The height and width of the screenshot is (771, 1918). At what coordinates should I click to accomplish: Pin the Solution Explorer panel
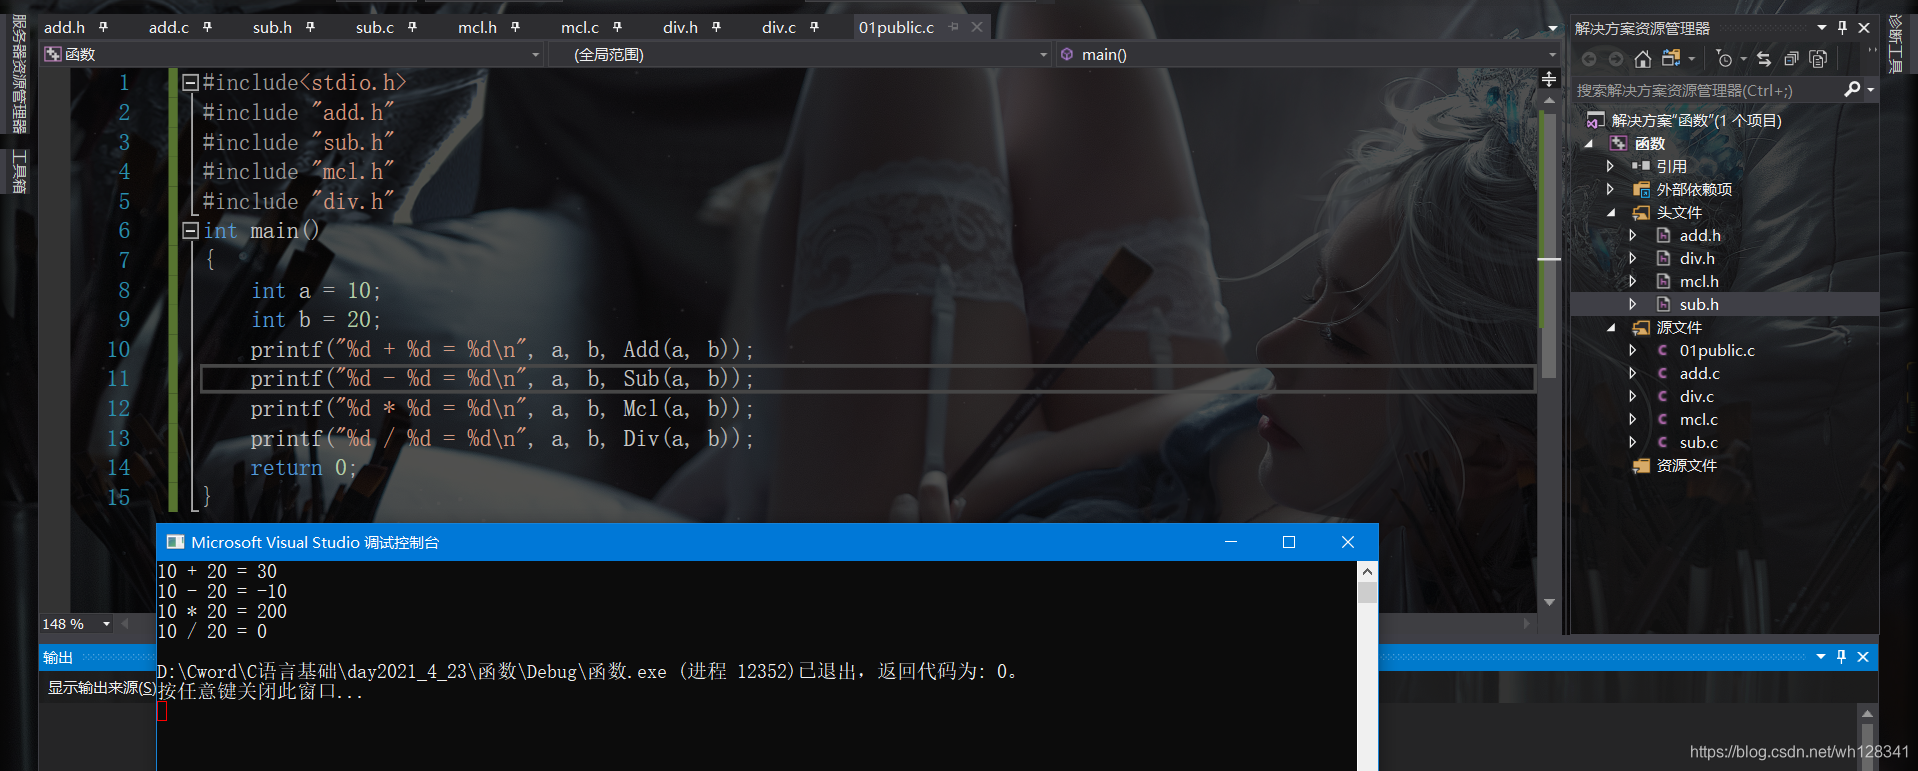click(1842, 28)
